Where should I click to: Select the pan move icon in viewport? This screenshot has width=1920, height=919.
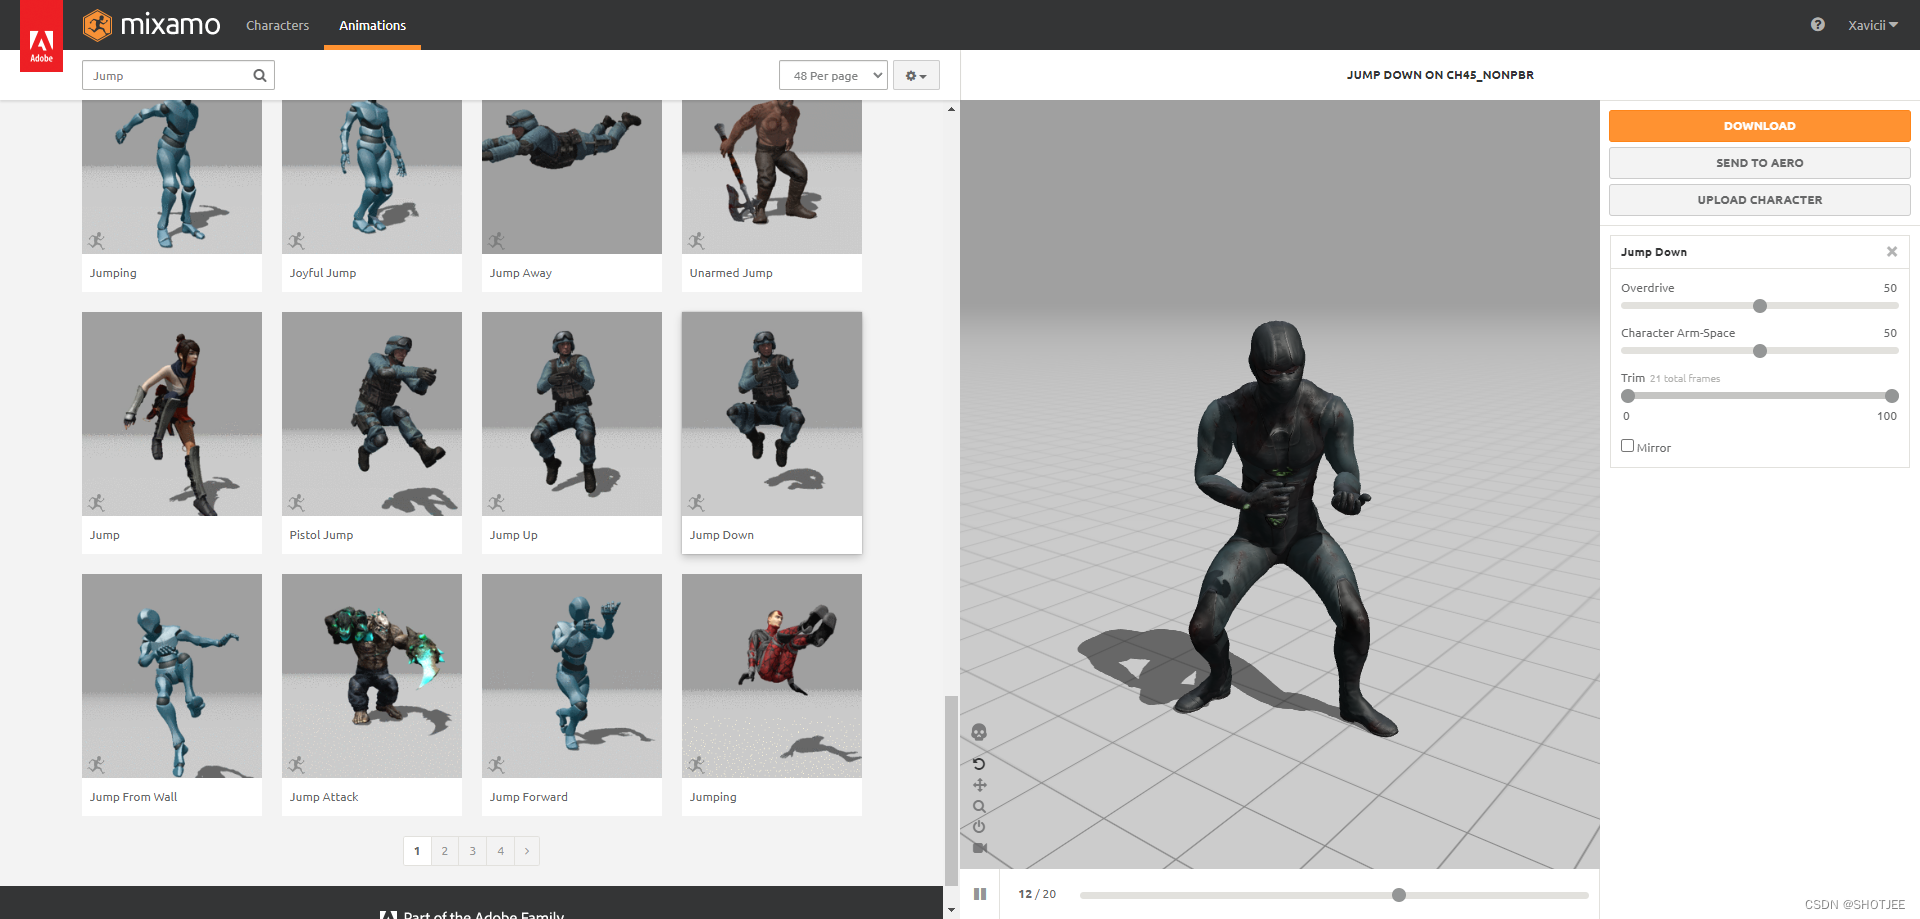coord(979,785)
